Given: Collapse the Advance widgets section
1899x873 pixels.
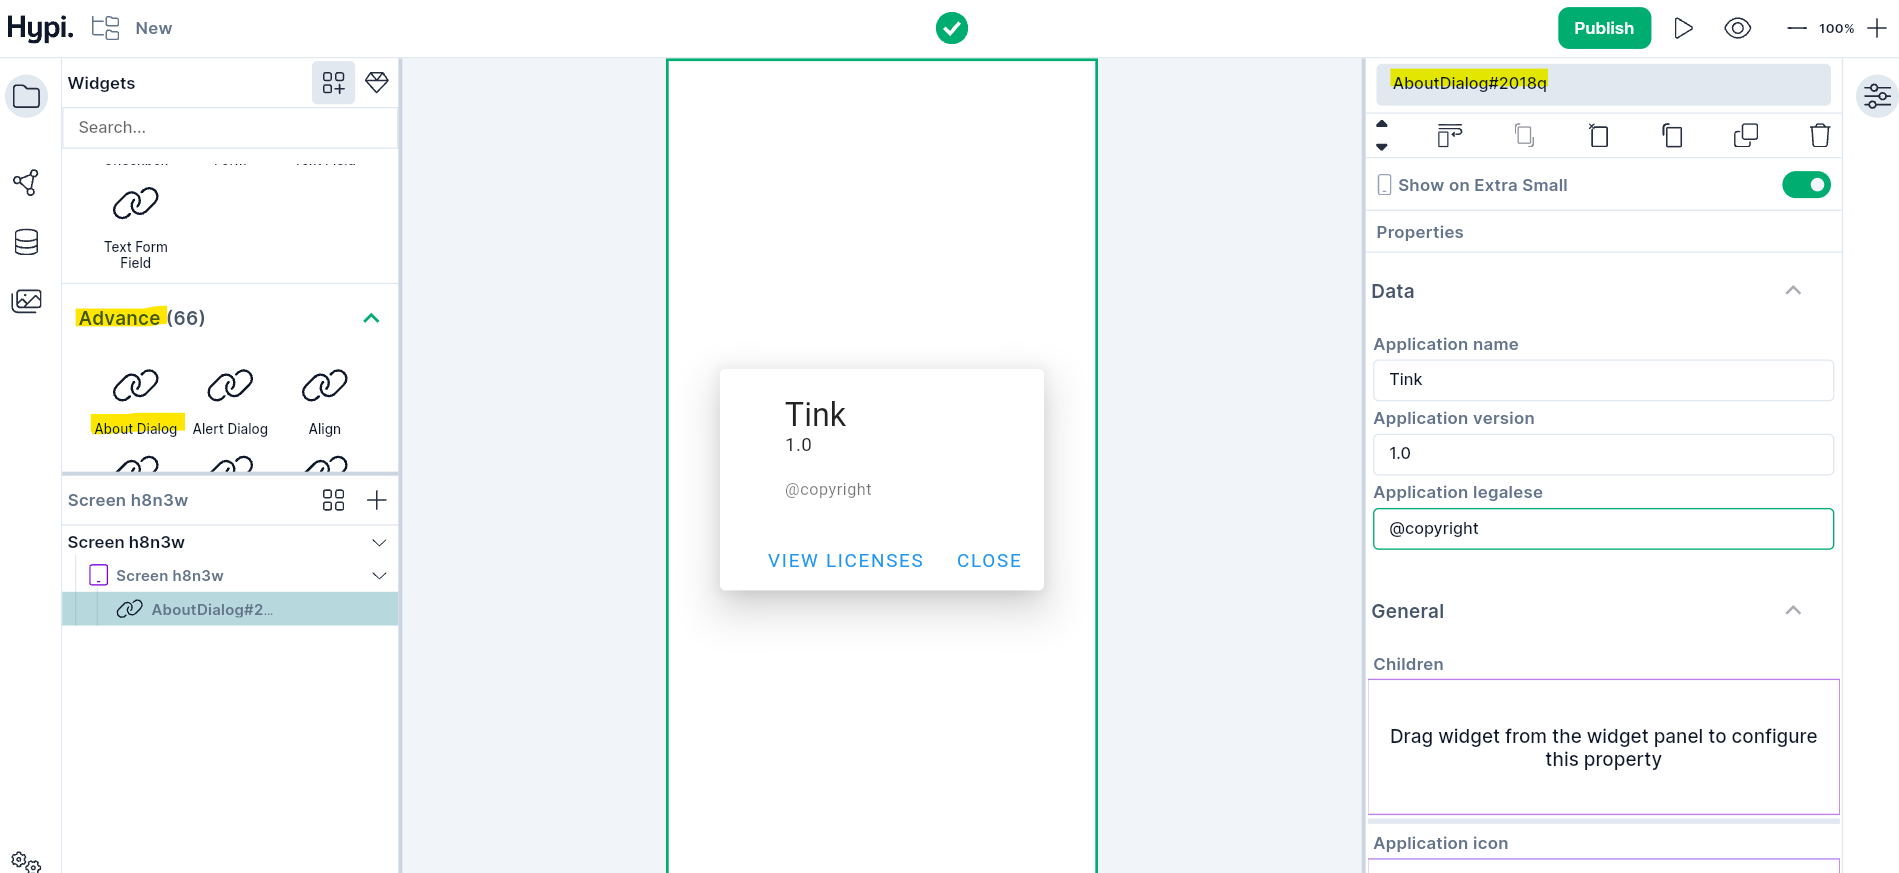Looking at the screenshot, I should click(371, 318).
